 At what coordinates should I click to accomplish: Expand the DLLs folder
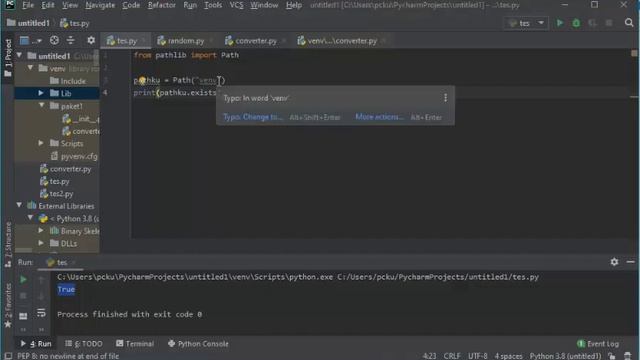click(x=41, y=243)
